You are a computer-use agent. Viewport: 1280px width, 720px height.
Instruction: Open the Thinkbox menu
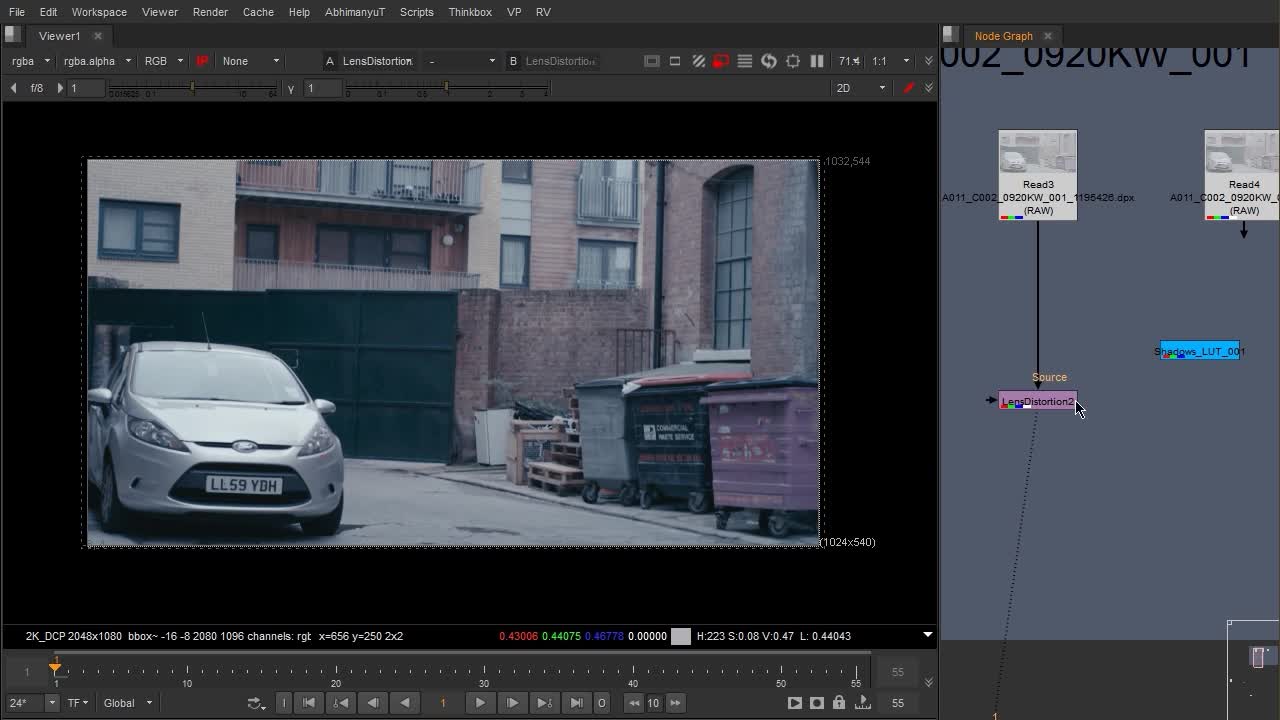(470, 12)
